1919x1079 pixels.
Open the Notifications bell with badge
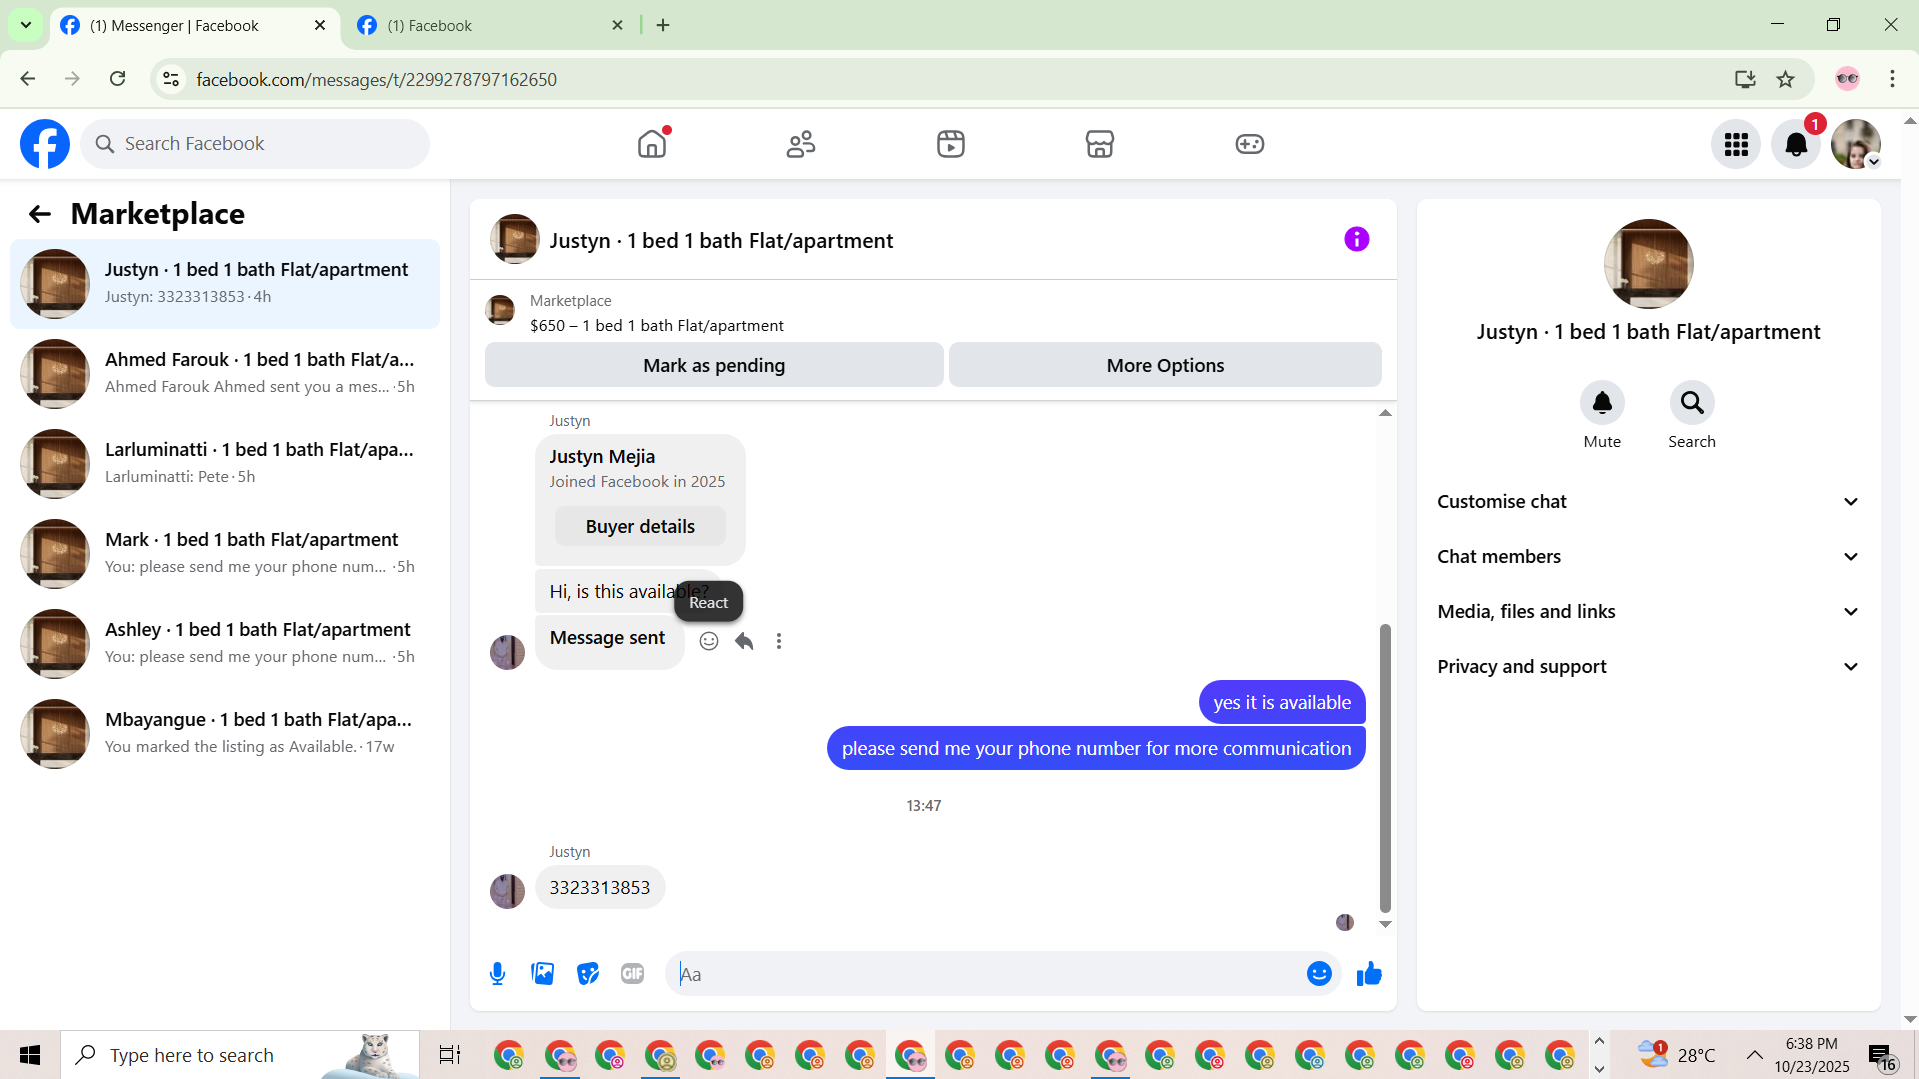(1796, 144)
